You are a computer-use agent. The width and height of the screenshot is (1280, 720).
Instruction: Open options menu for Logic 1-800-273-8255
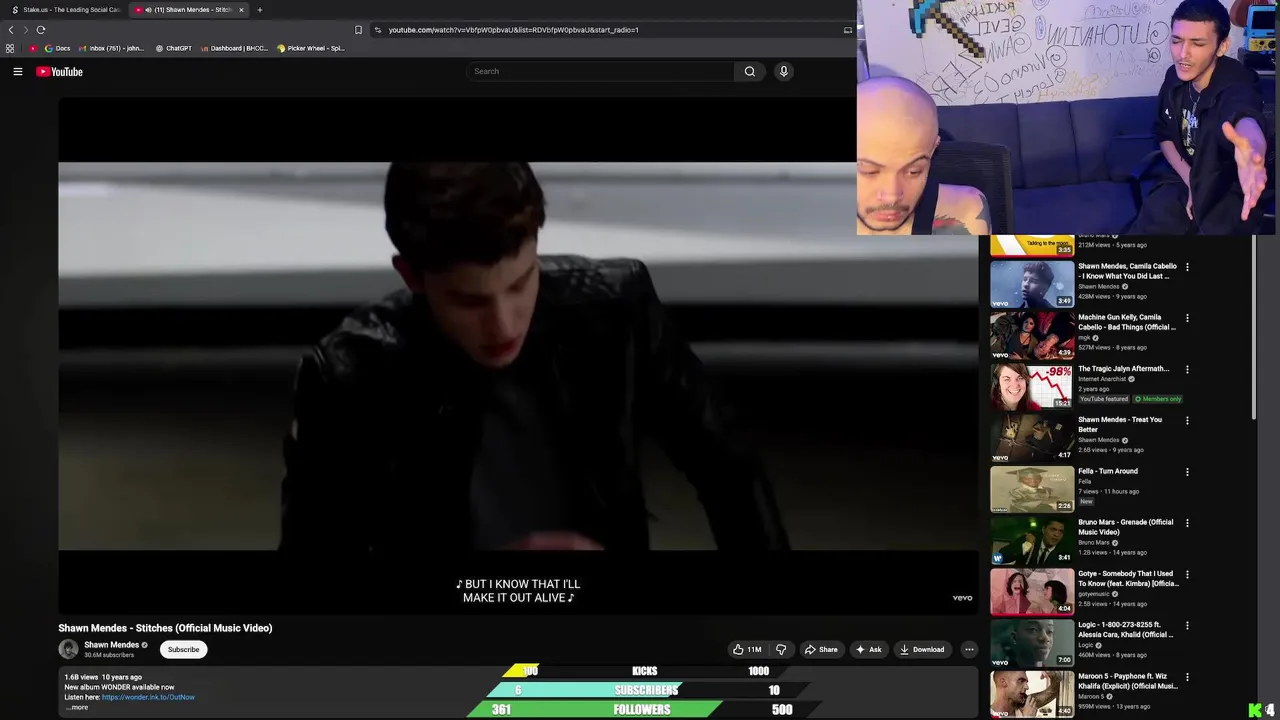1187,625
